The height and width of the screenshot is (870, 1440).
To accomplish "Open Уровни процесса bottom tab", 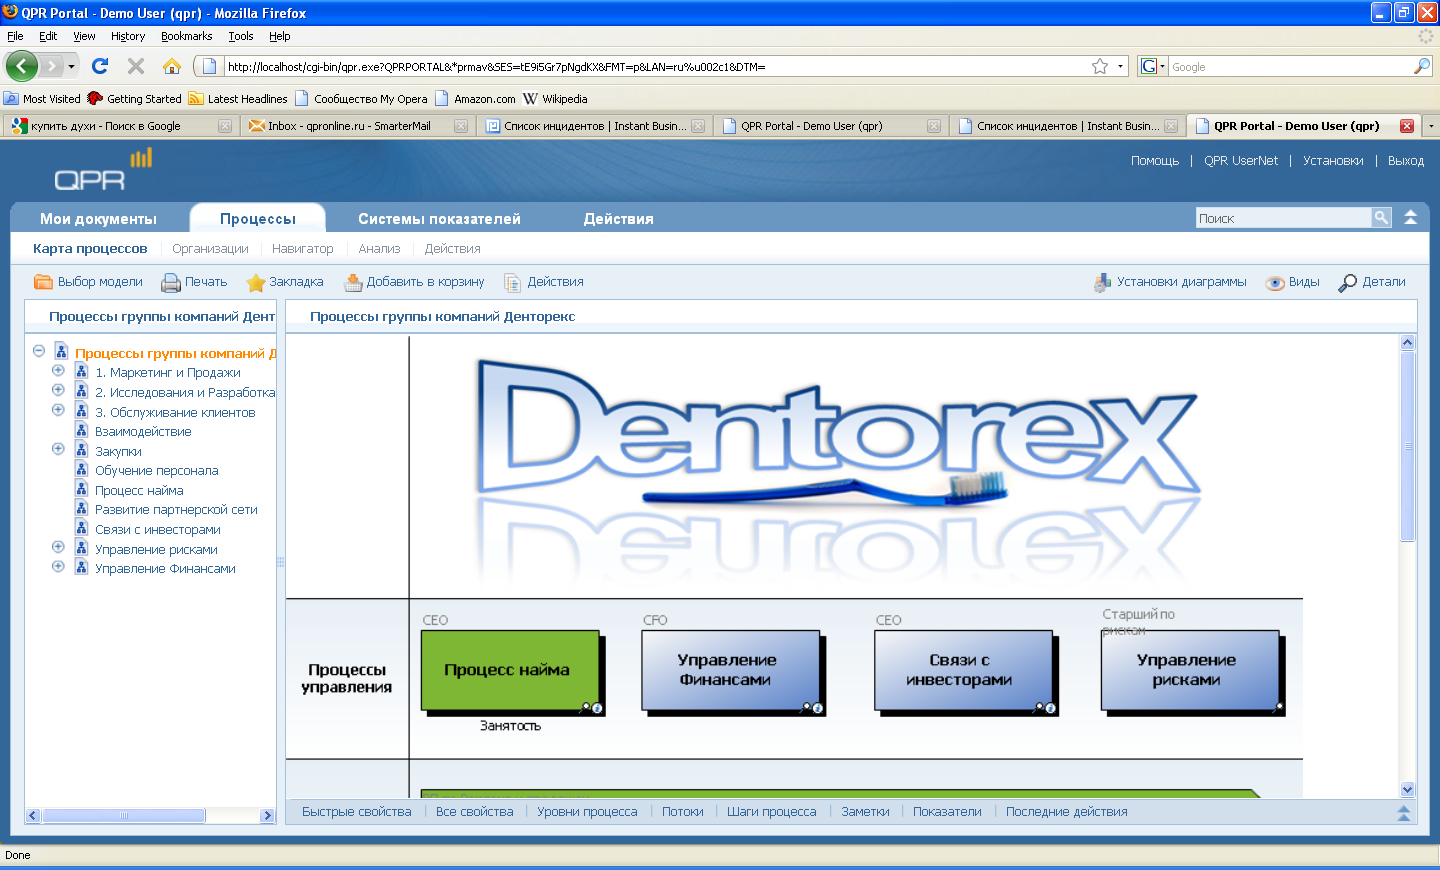I will tap(587, 811).
